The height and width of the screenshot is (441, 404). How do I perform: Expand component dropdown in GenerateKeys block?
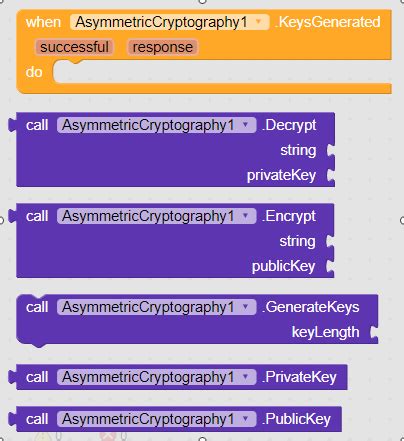156,307
